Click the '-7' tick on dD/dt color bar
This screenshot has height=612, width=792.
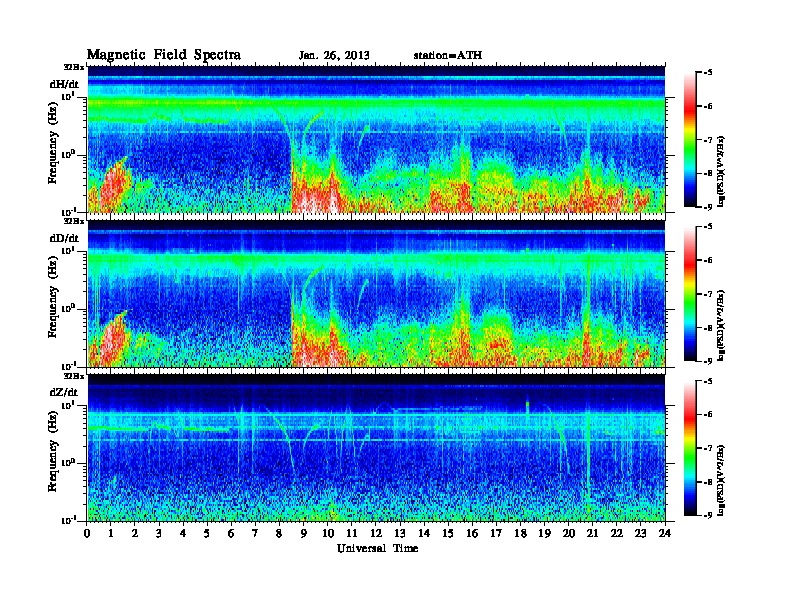709,294
